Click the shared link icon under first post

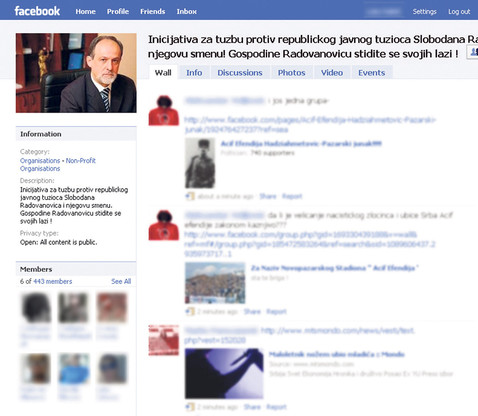click(190, 196)
